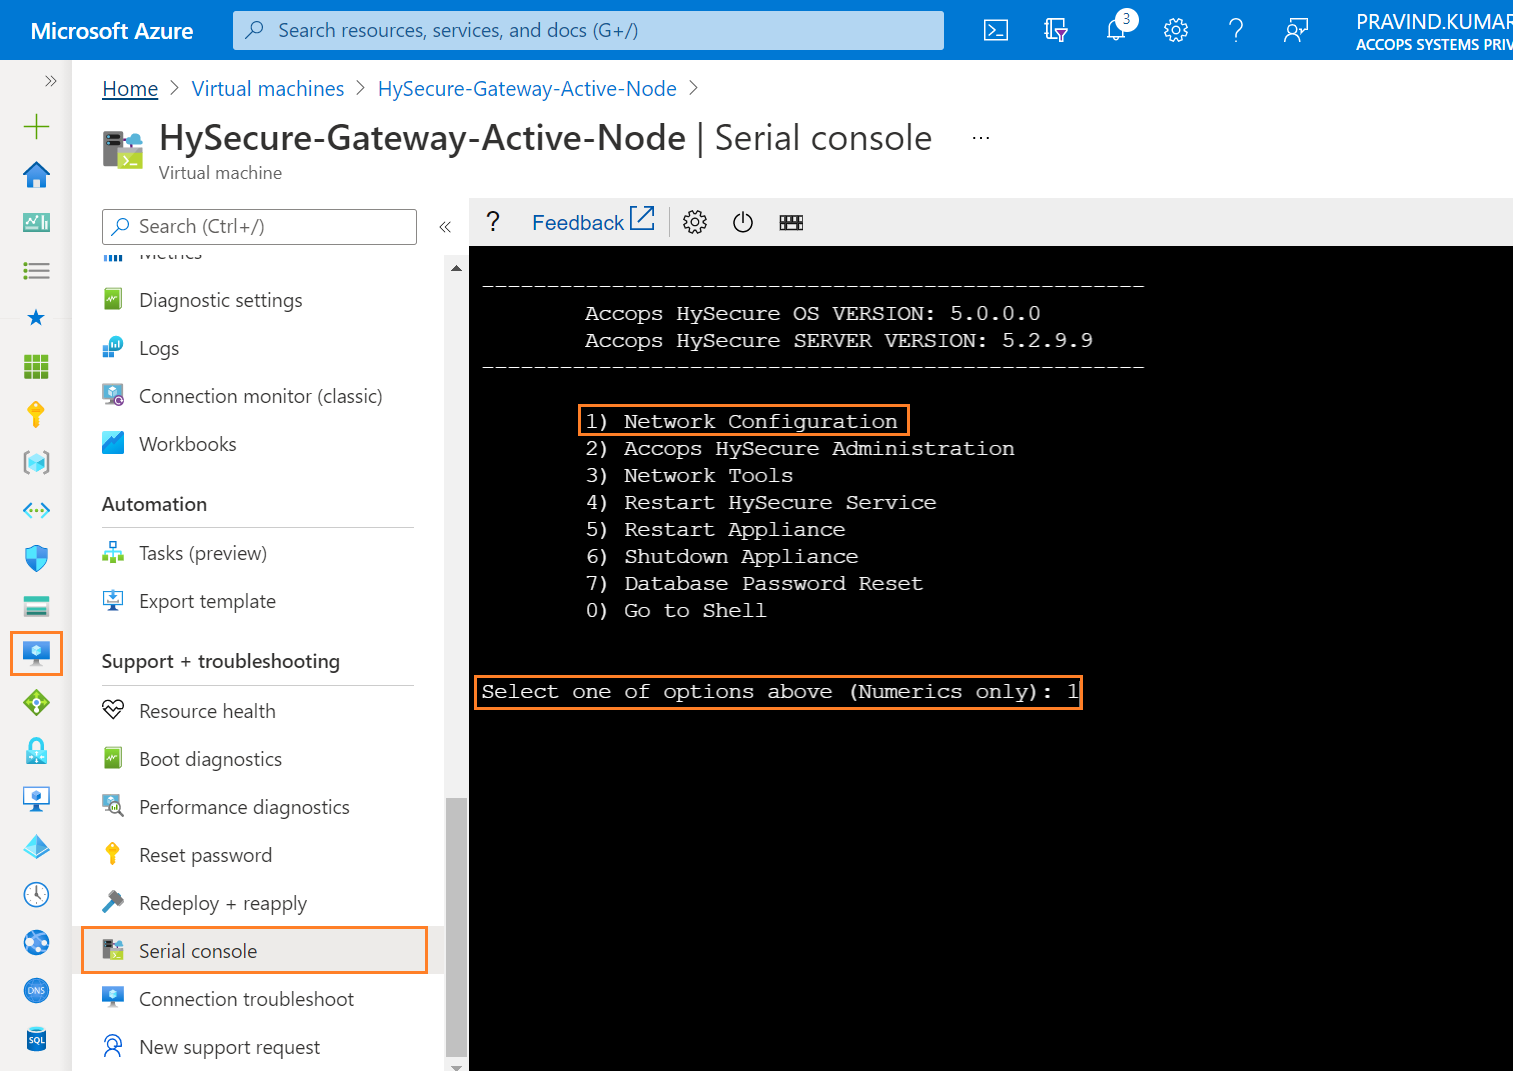Click the resource menu Search (Ctrl+/) field

point(259,227)
